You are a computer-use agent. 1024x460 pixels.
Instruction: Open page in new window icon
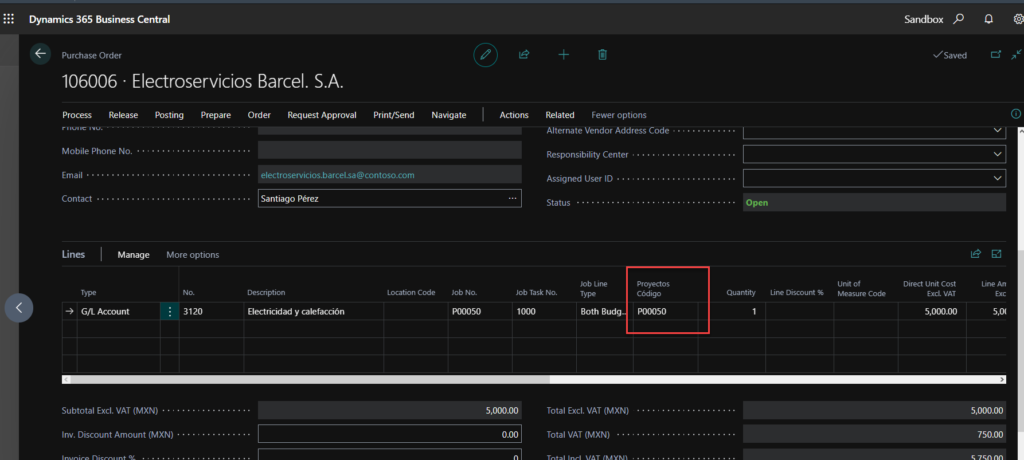click(x=996, y=55)
